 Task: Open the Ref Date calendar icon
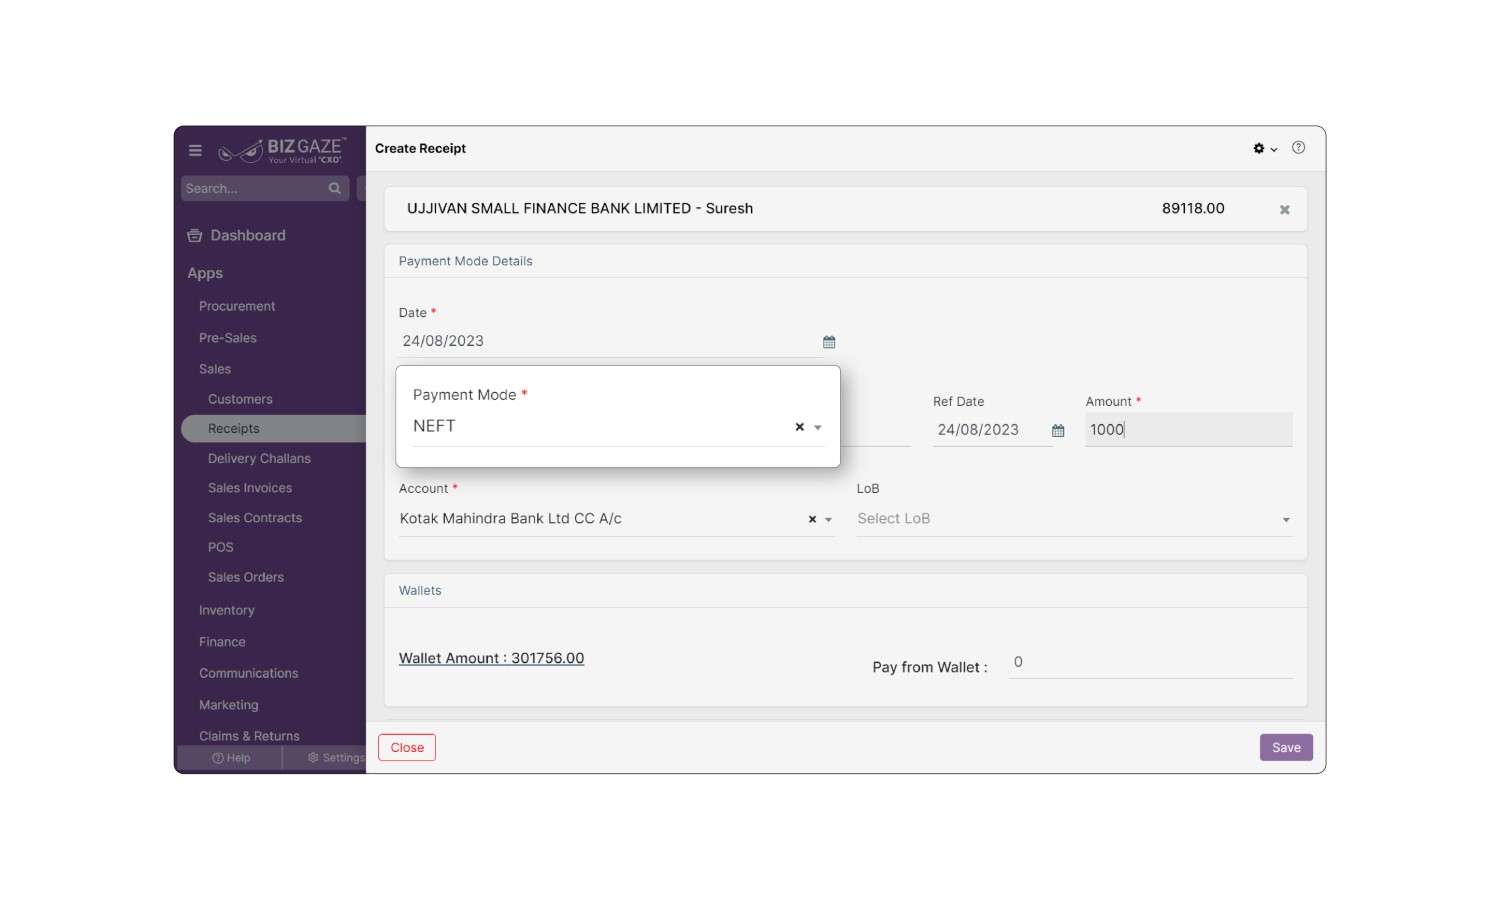(x=1058, y=431)
